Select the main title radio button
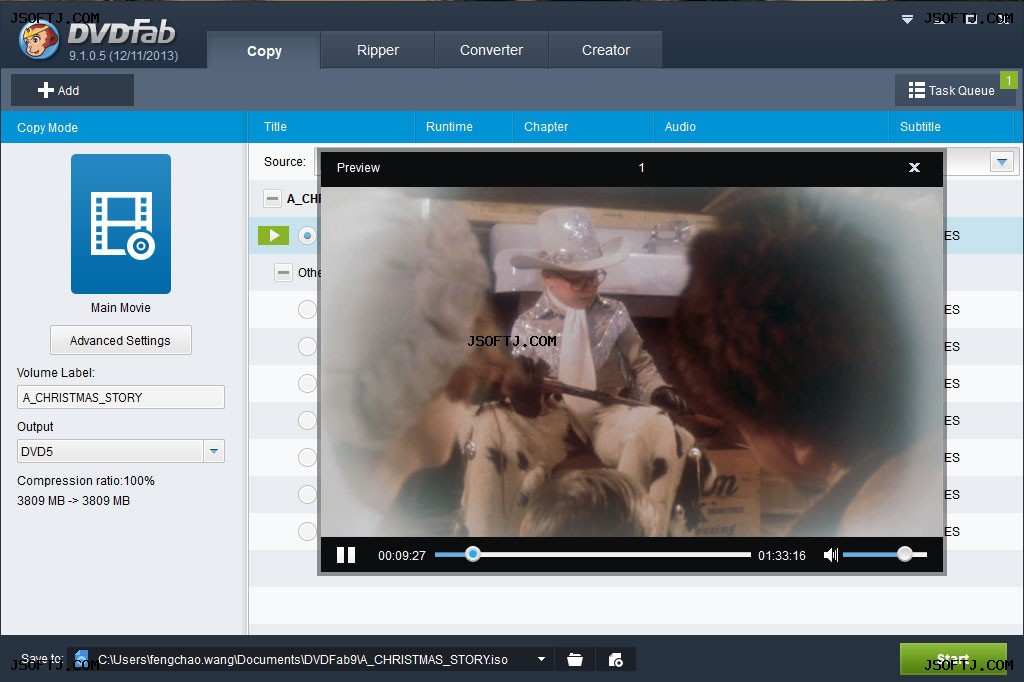The height and width of the screenshot is (682, 1024). tap(307, 236)
